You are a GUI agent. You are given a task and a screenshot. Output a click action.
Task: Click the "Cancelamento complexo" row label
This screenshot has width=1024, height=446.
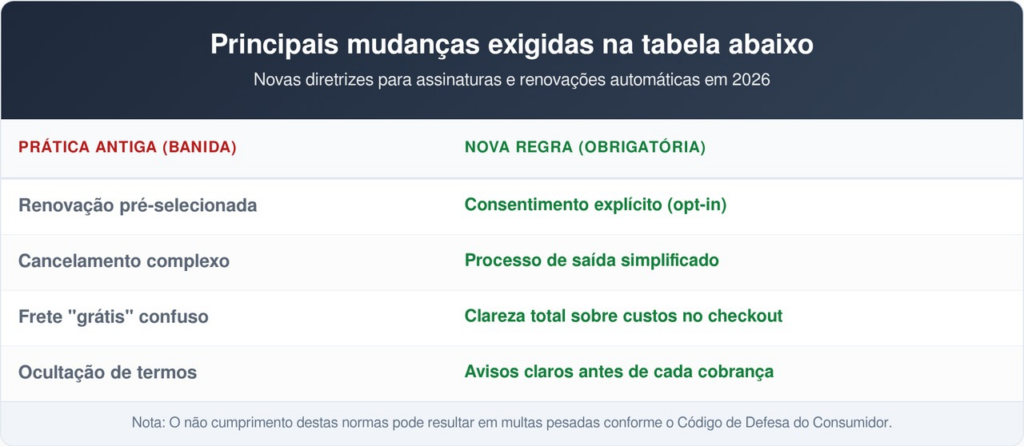(x=124, y=261)
